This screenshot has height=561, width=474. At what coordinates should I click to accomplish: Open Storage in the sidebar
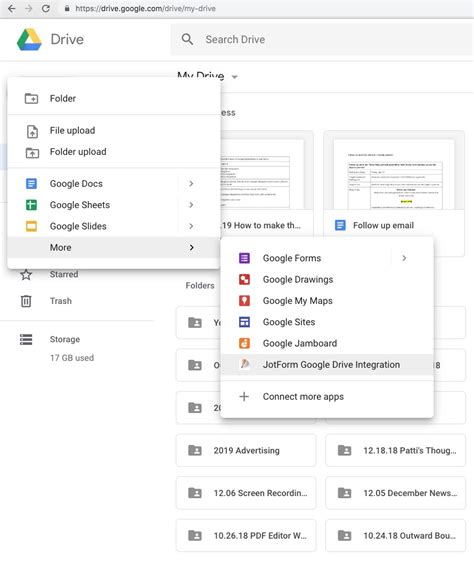tap(65, 339)
